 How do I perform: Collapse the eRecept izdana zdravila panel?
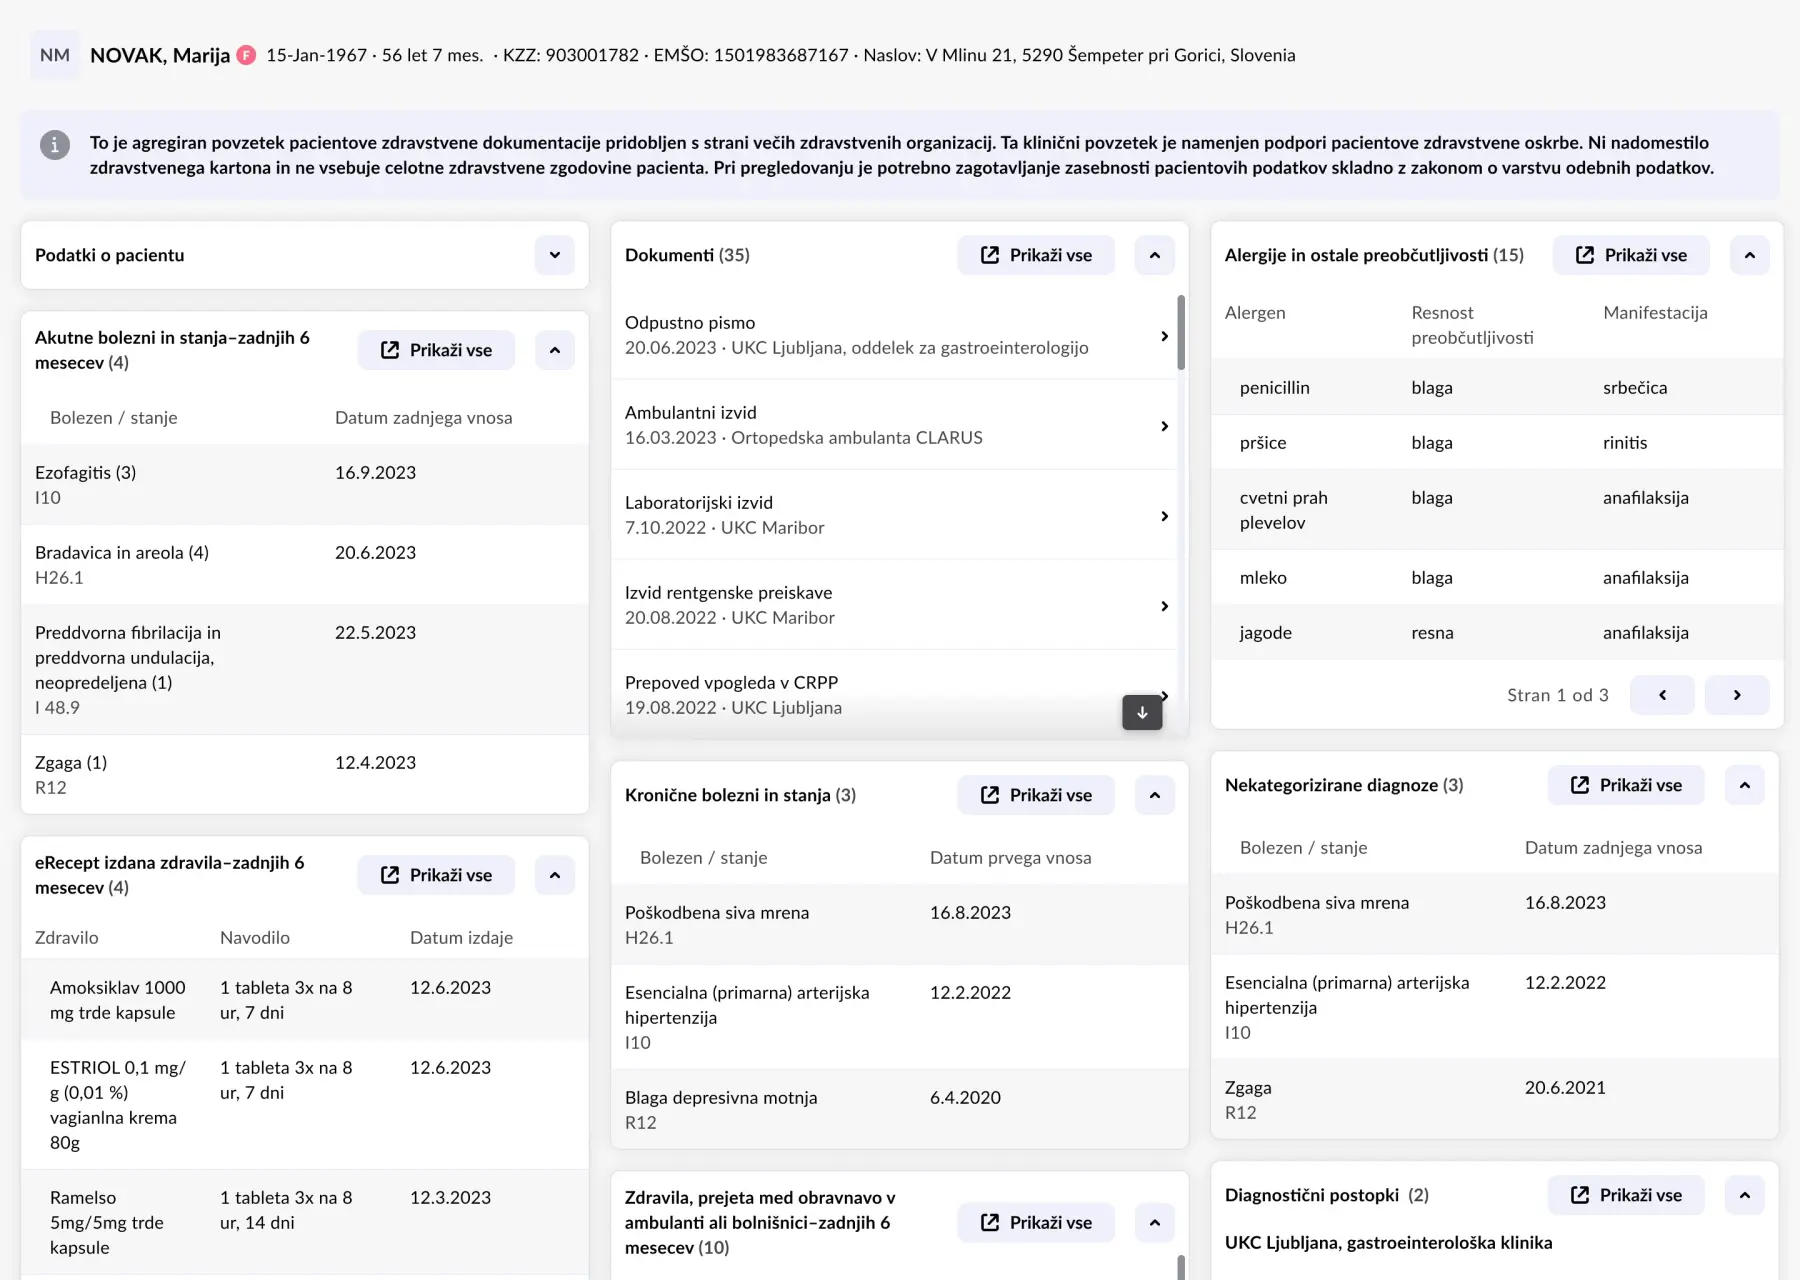pos(554,875)
